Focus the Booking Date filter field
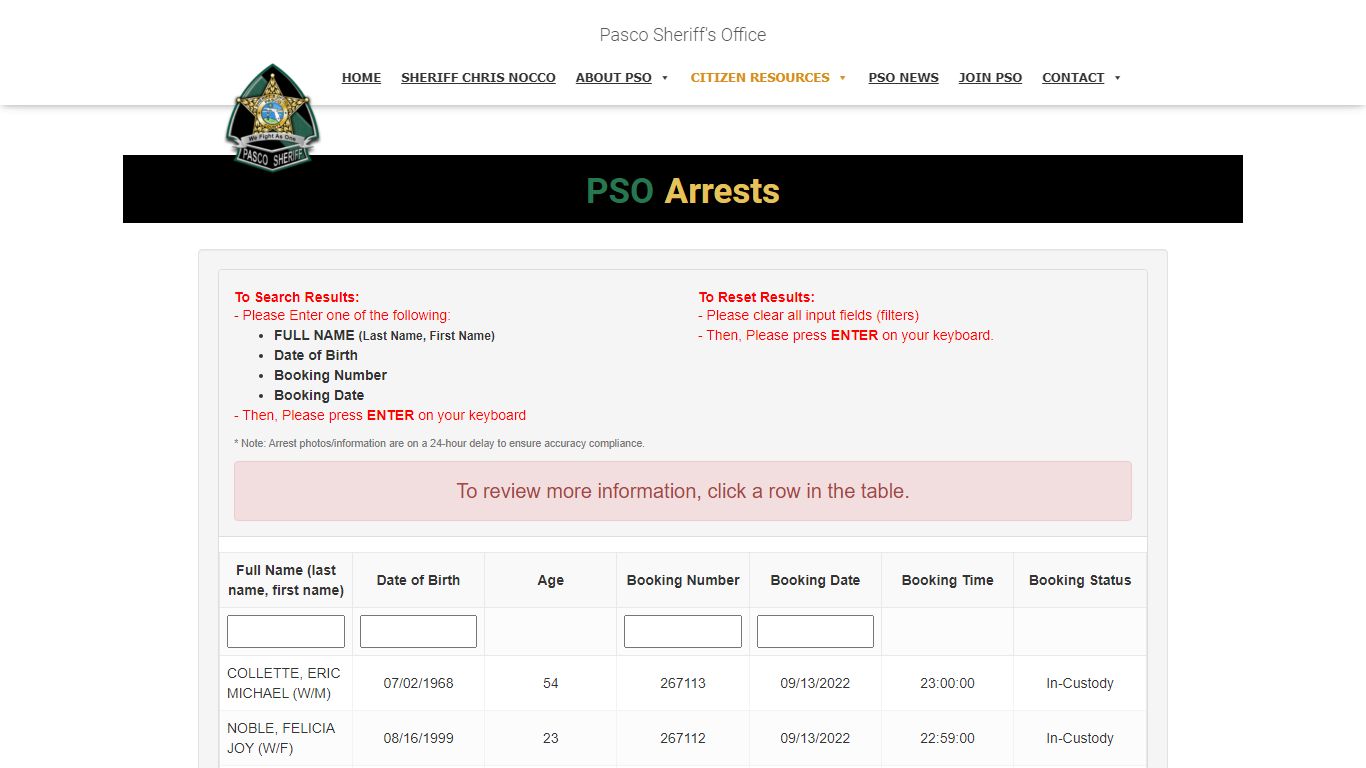 (815, 631)
